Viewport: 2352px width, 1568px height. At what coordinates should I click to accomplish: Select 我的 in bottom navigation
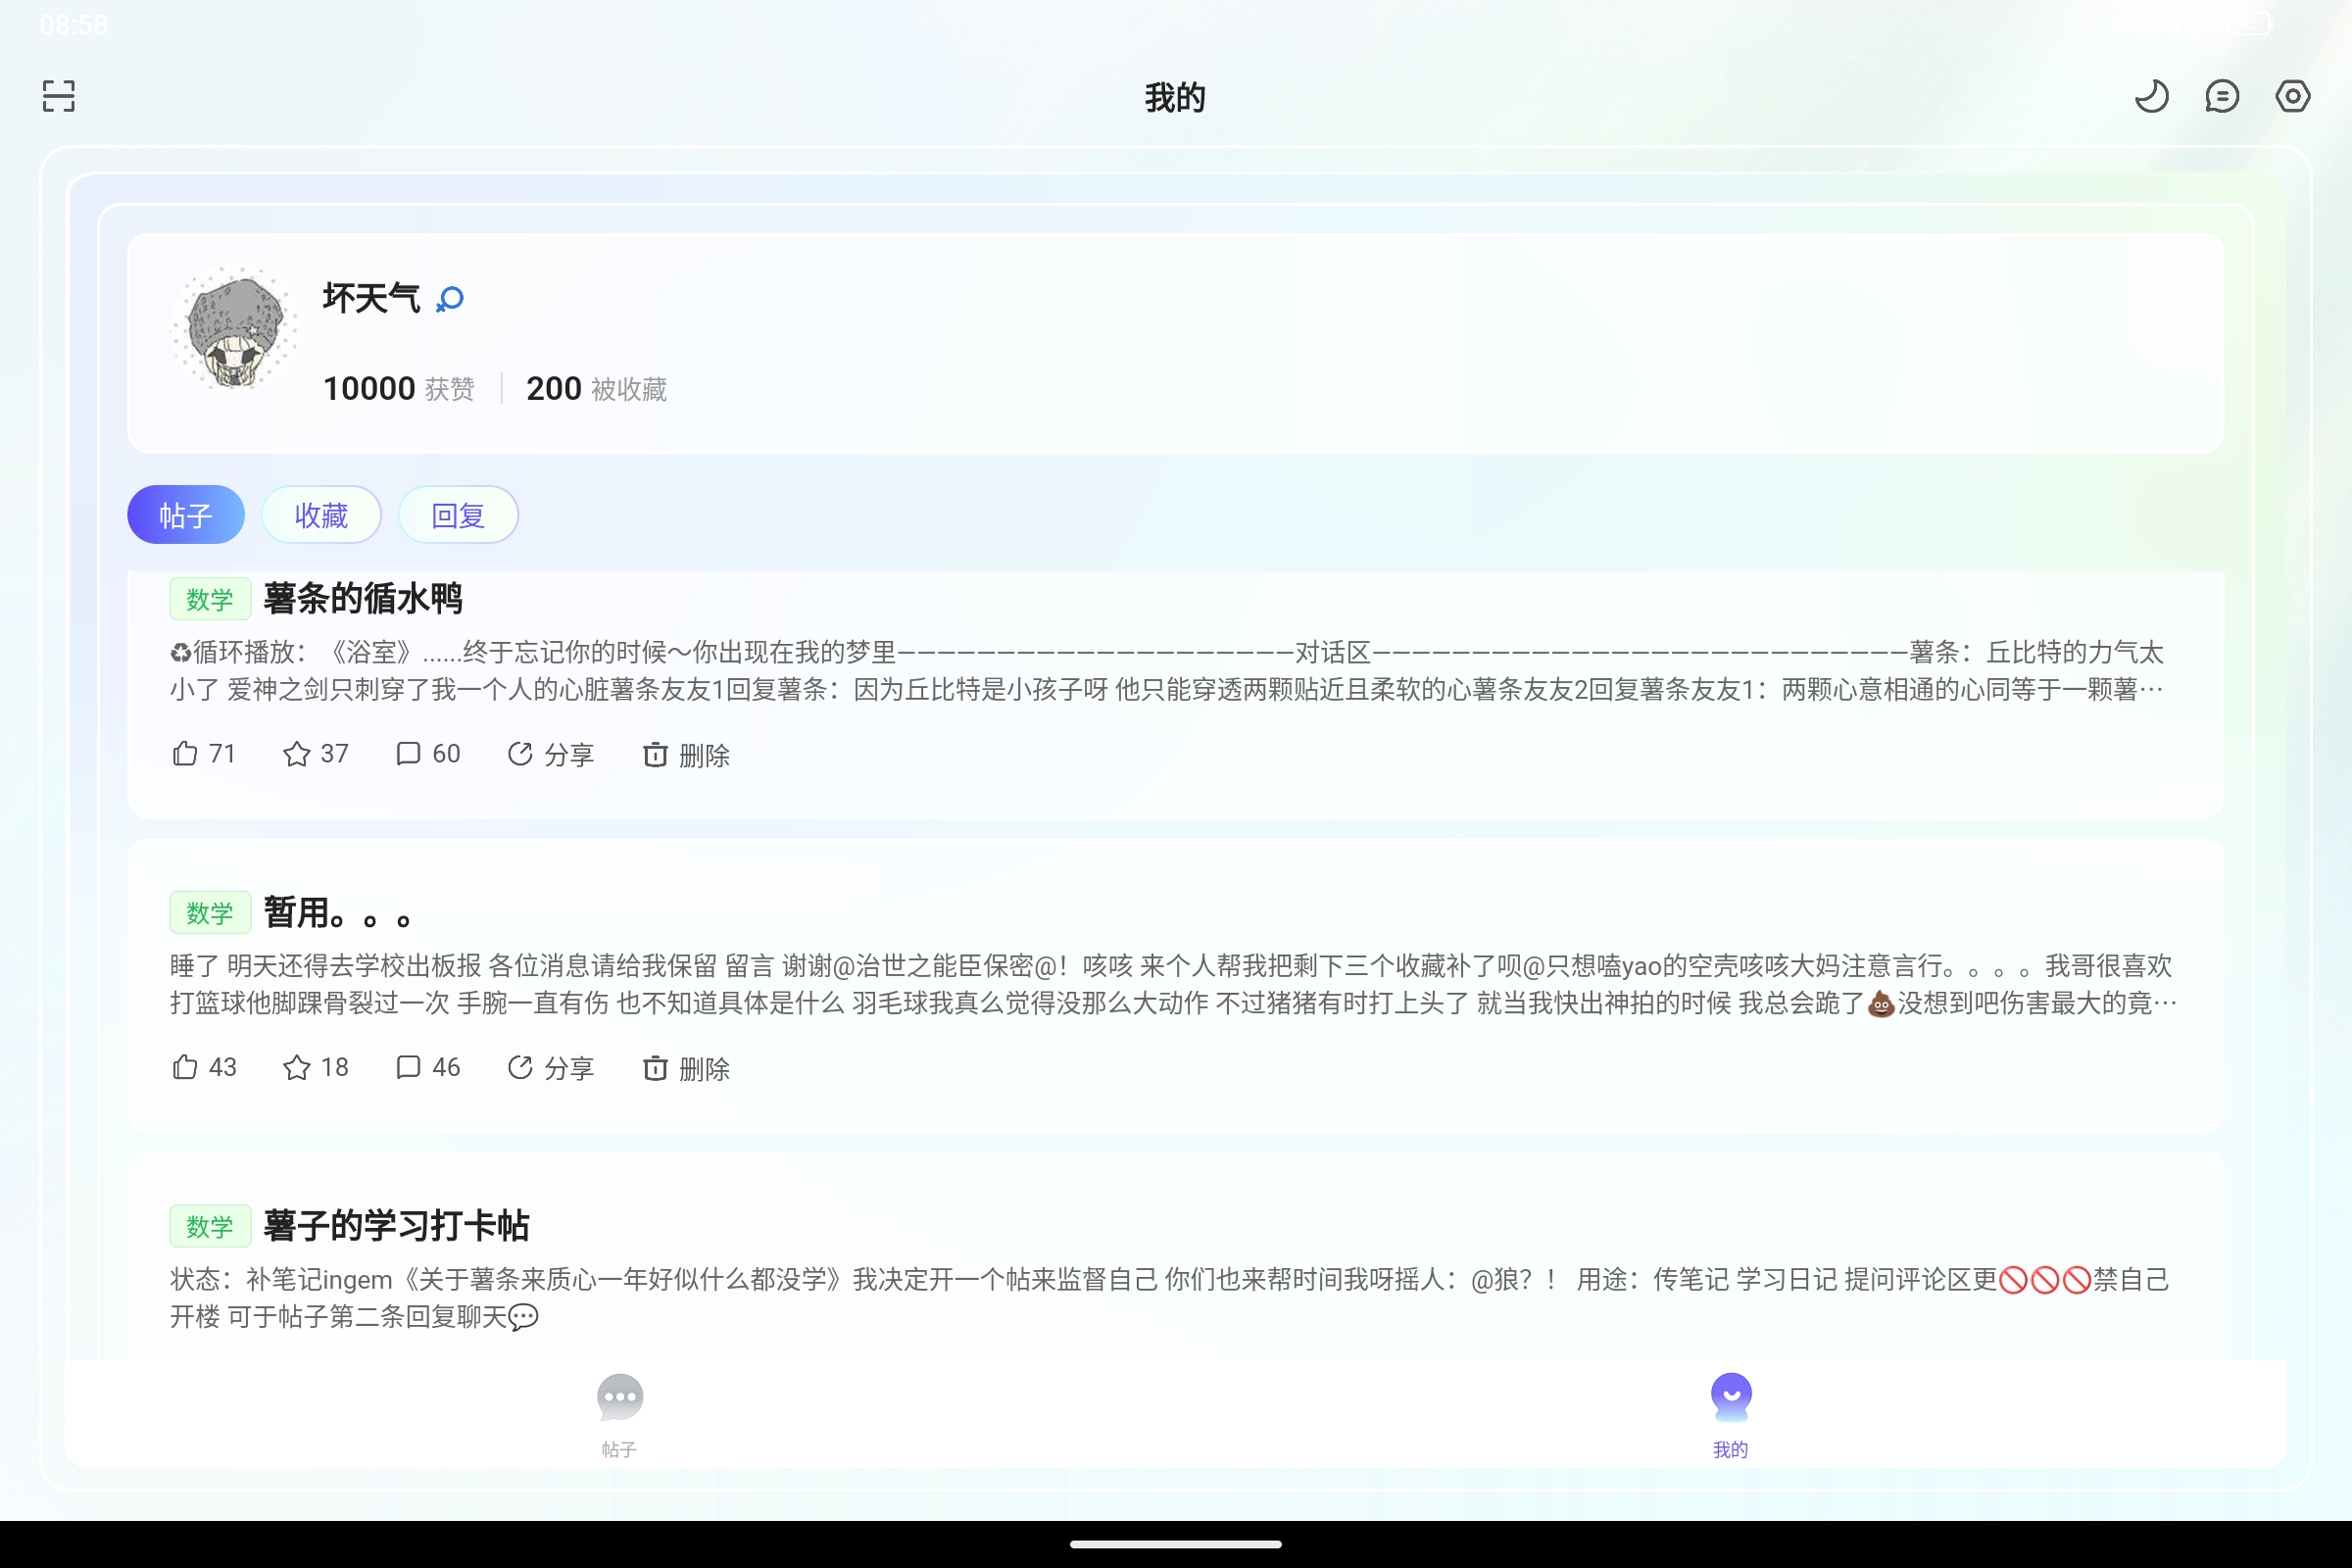(x=1731, y=1415)
